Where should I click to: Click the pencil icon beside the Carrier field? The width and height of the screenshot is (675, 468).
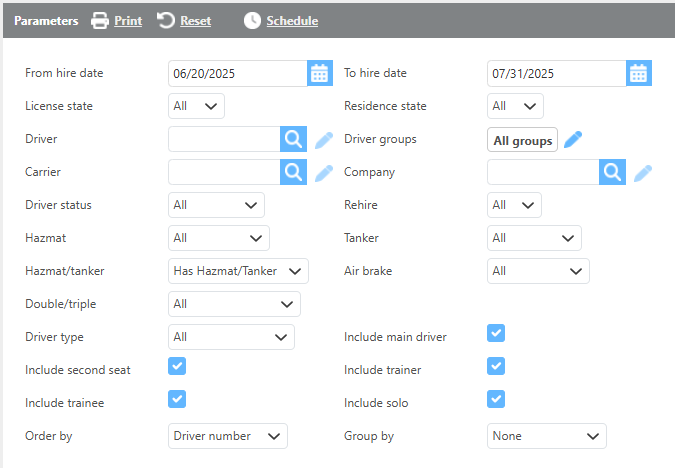tap(324, 173)
